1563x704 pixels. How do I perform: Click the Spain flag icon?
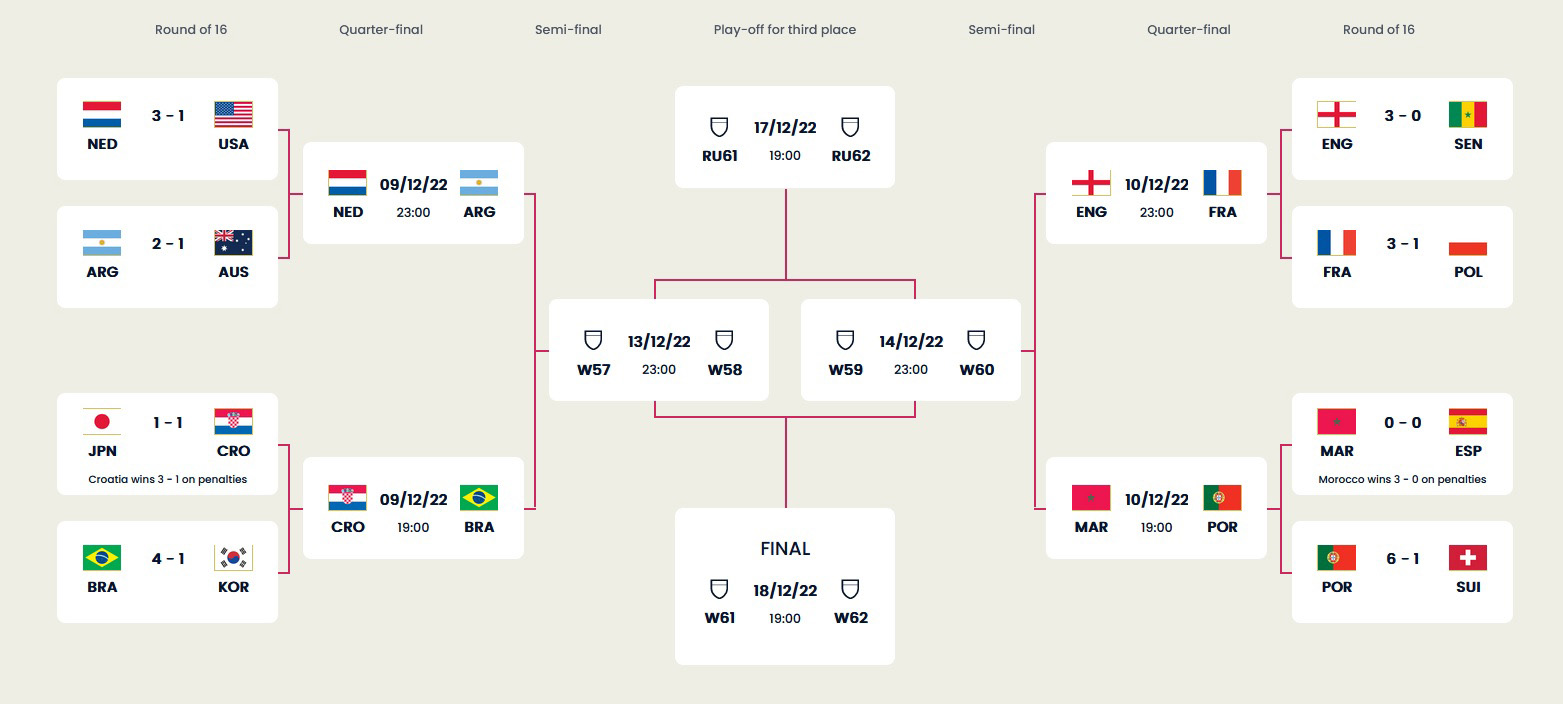[x=1467, y=422]
